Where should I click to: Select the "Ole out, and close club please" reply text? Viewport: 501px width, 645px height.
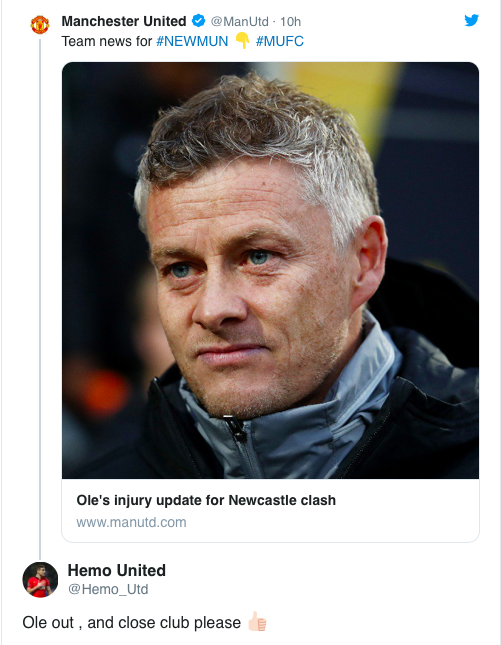pyautogui.click(x=132, y=622)
